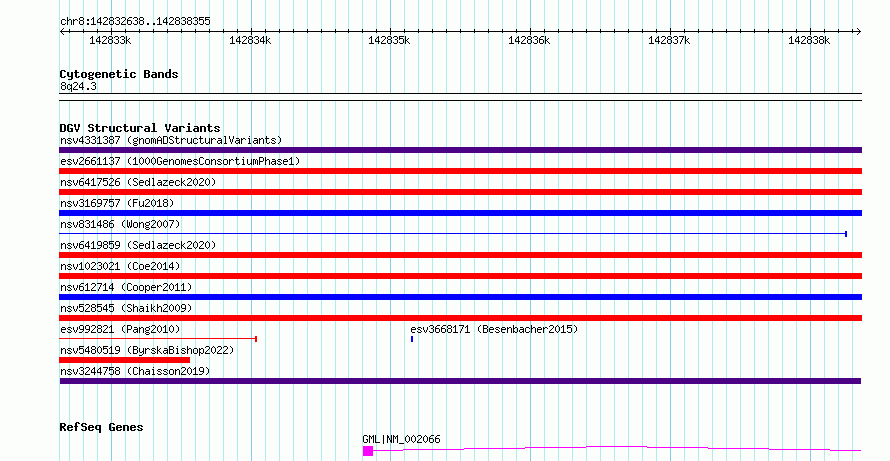The height and width of the screenshot is (461, 890).
Task: Click the 142838k ruler tick label
Action: [809, 41]
